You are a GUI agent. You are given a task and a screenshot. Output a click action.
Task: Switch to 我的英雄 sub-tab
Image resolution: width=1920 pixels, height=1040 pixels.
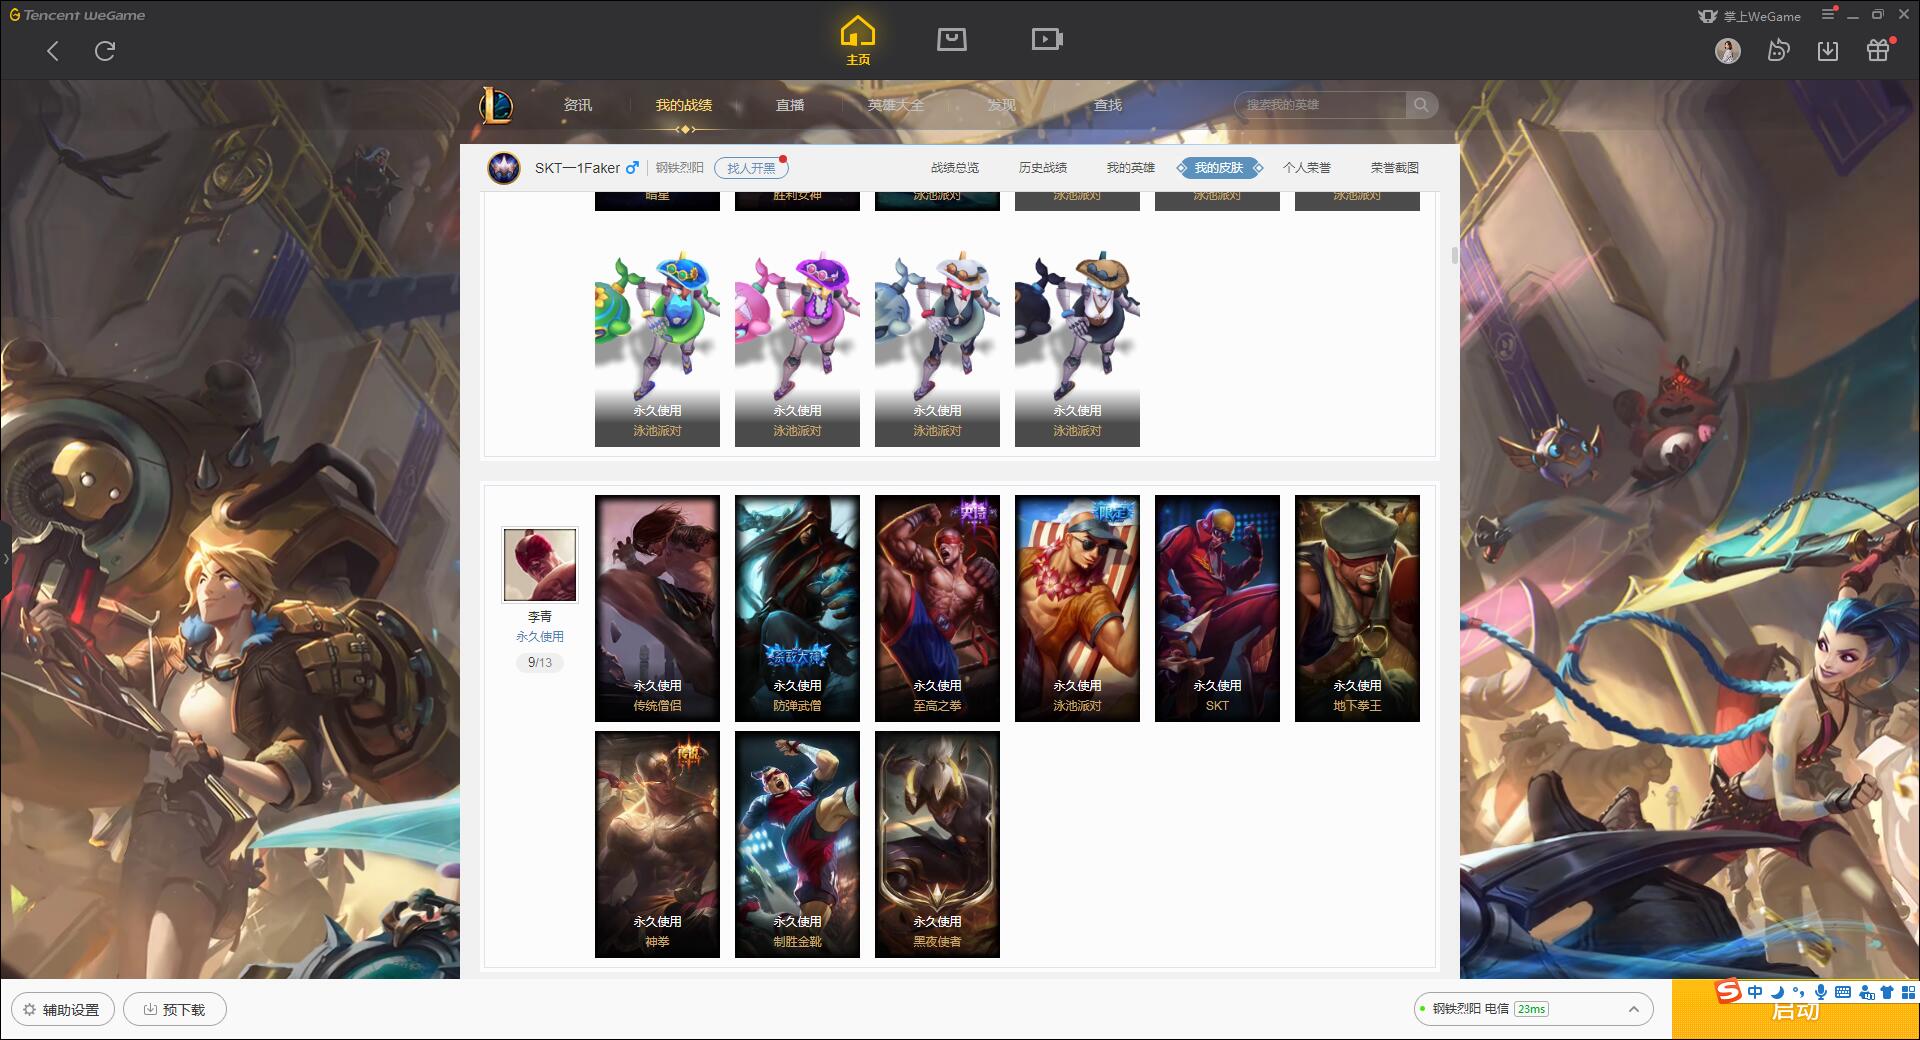(x=1131, y=168)
